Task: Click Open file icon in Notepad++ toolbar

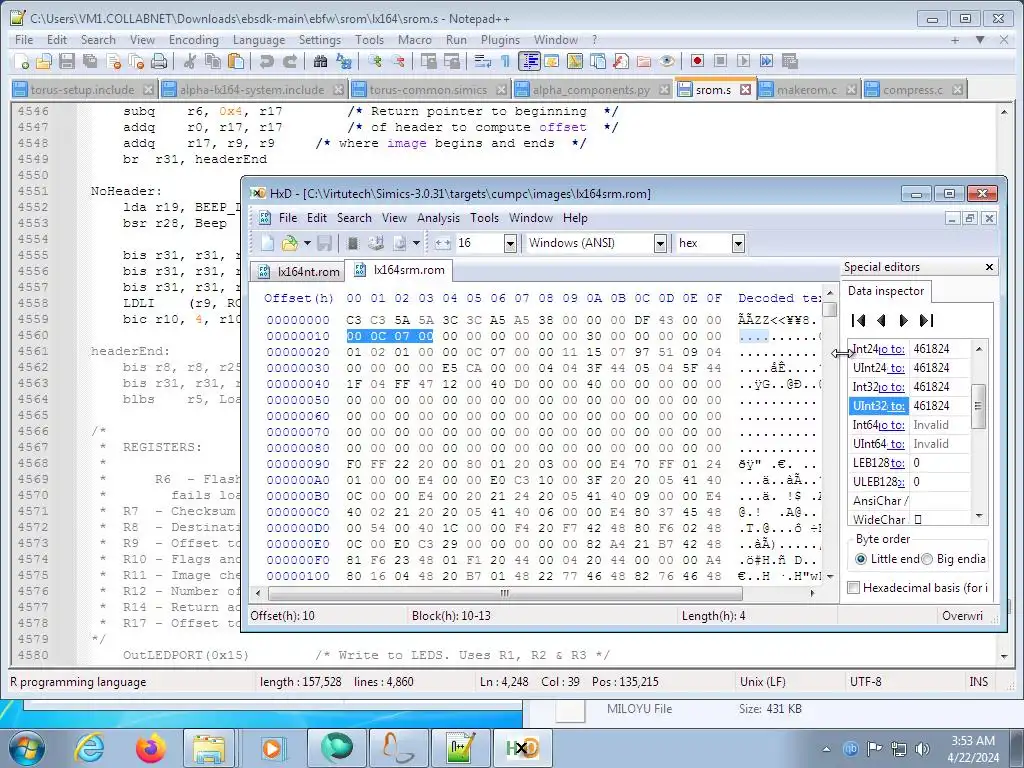Action: 44,61
